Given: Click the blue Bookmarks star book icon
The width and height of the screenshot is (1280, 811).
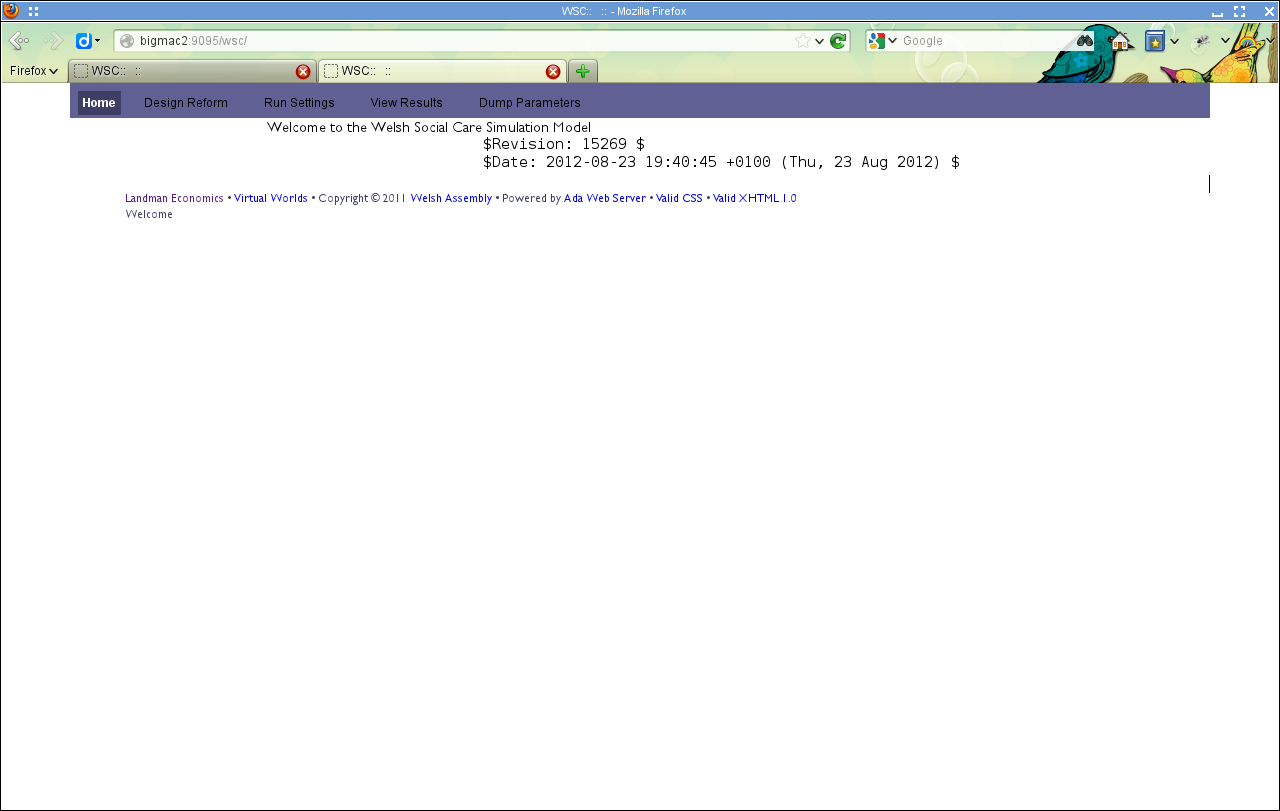Looking at the screenshot, I should pyautogui.click(x=1155, y=41).
